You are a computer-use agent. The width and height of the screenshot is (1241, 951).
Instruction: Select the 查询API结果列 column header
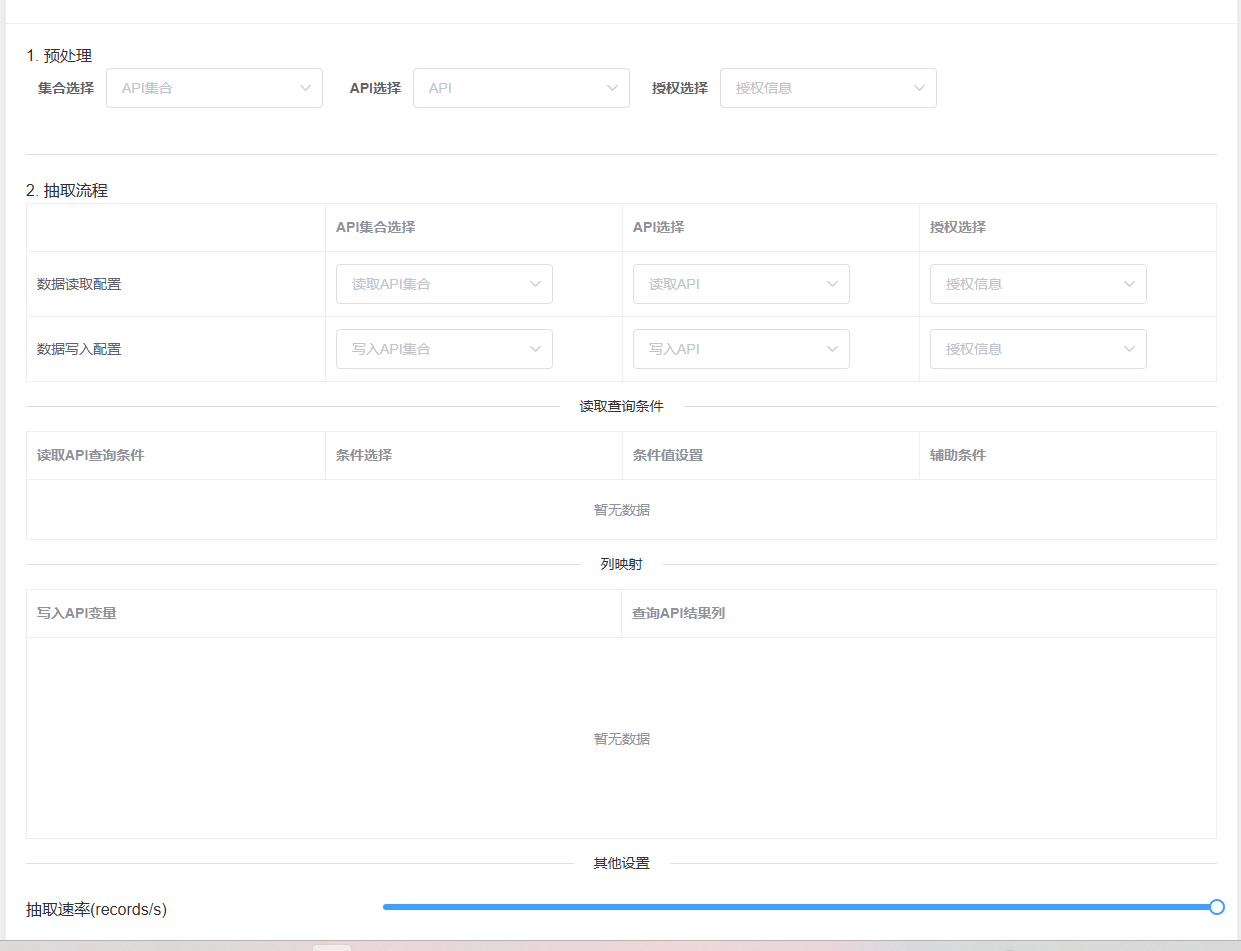[678, 613]
